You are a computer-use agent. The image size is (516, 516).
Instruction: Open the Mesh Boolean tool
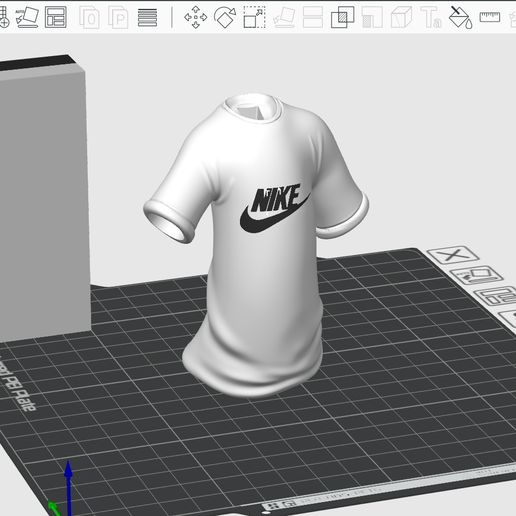342,17
